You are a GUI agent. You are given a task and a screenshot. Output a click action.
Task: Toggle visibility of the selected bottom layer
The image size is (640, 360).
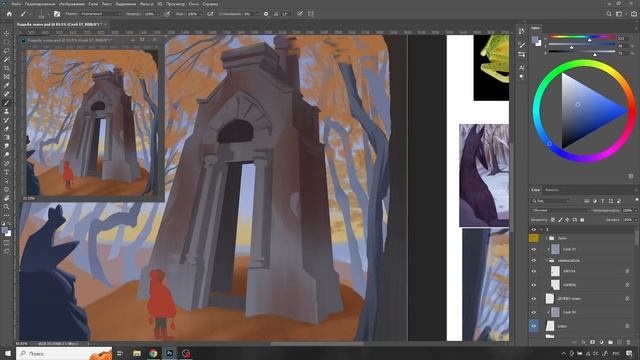pyautogui.click(x=533, y=326)
